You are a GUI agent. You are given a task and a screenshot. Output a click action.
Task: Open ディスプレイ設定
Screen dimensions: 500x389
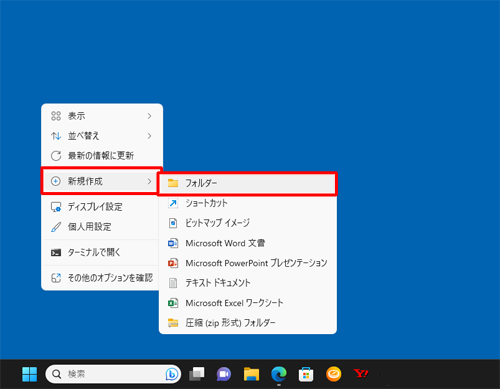click(101, 207)
